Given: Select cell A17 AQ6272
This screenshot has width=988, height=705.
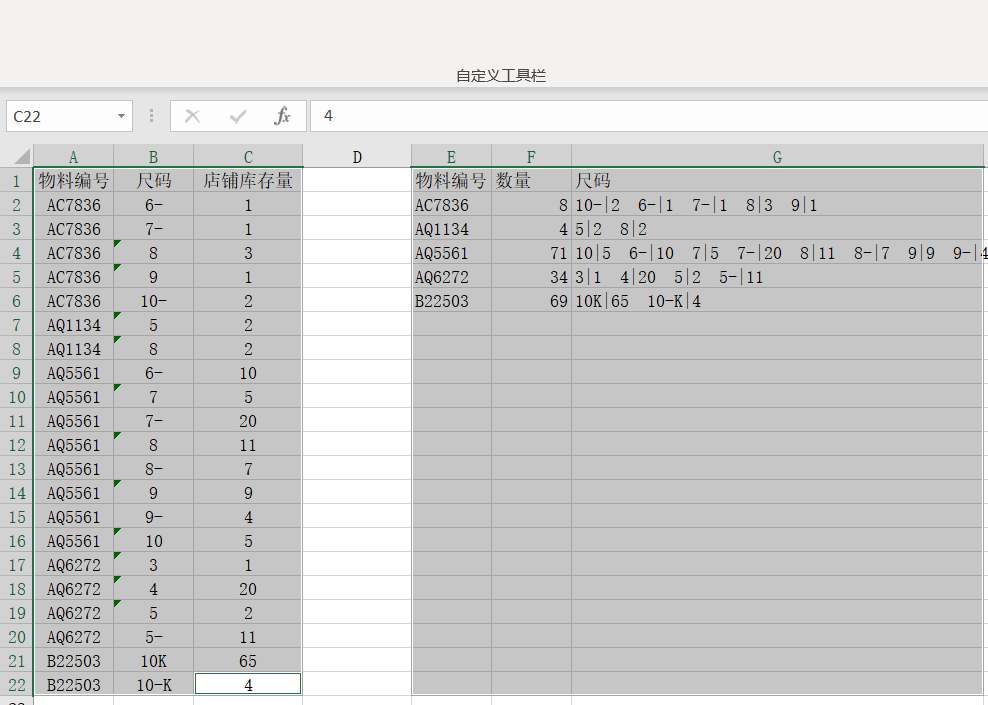Looking at the screenshot, I should (73, 565).
